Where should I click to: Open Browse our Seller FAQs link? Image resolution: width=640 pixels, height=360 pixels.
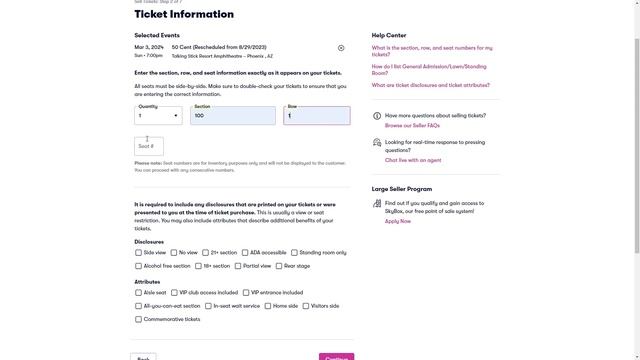[x=412, y=126]
